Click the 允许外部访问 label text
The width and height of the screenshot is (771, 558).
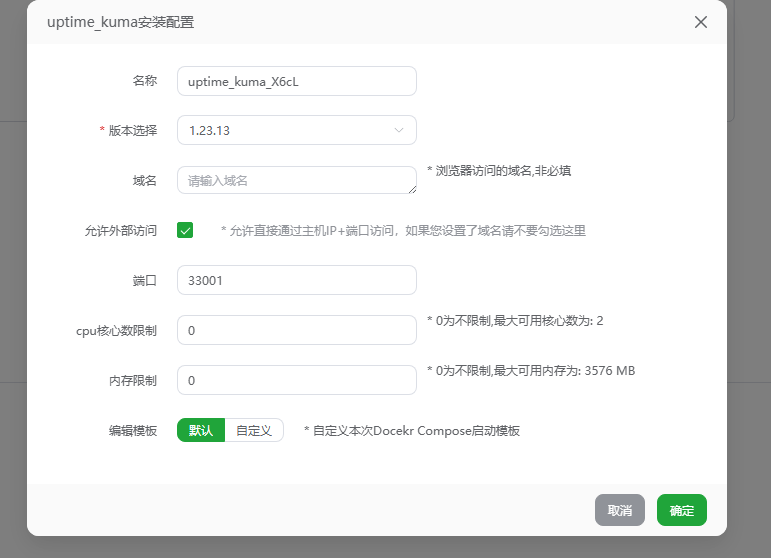121,230
